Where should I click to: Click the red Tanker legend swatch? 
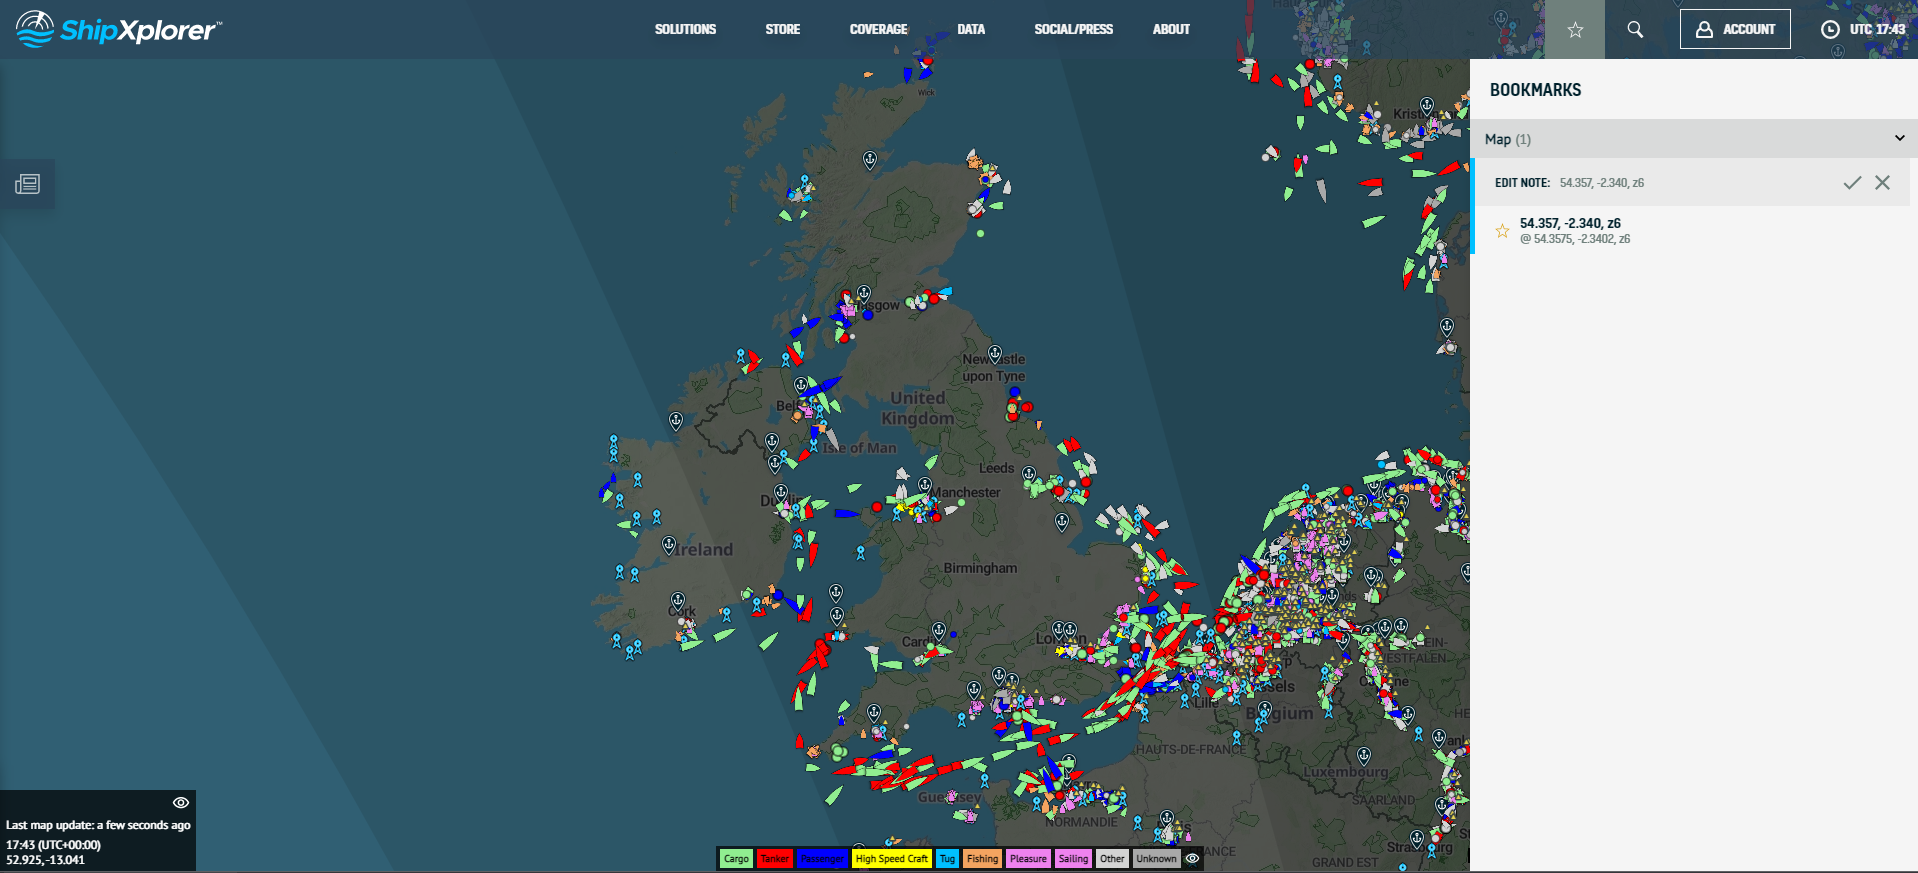(x=774, y=859)
